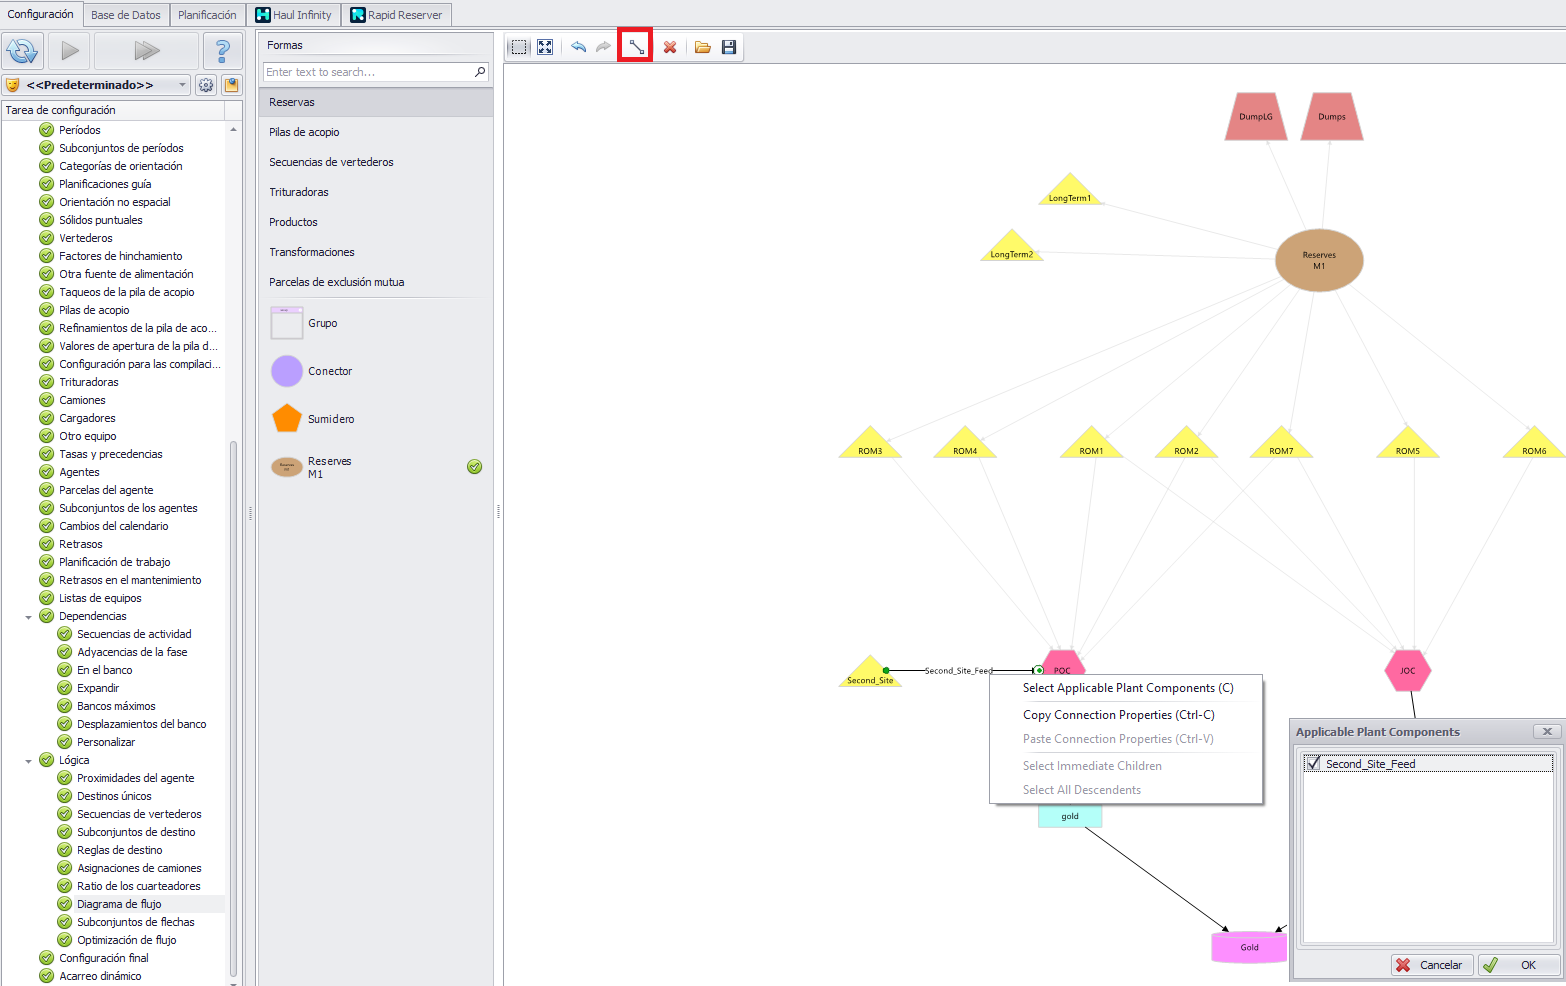
Task: Switch to the Base de Datos tab
Action: pos(125,15)
